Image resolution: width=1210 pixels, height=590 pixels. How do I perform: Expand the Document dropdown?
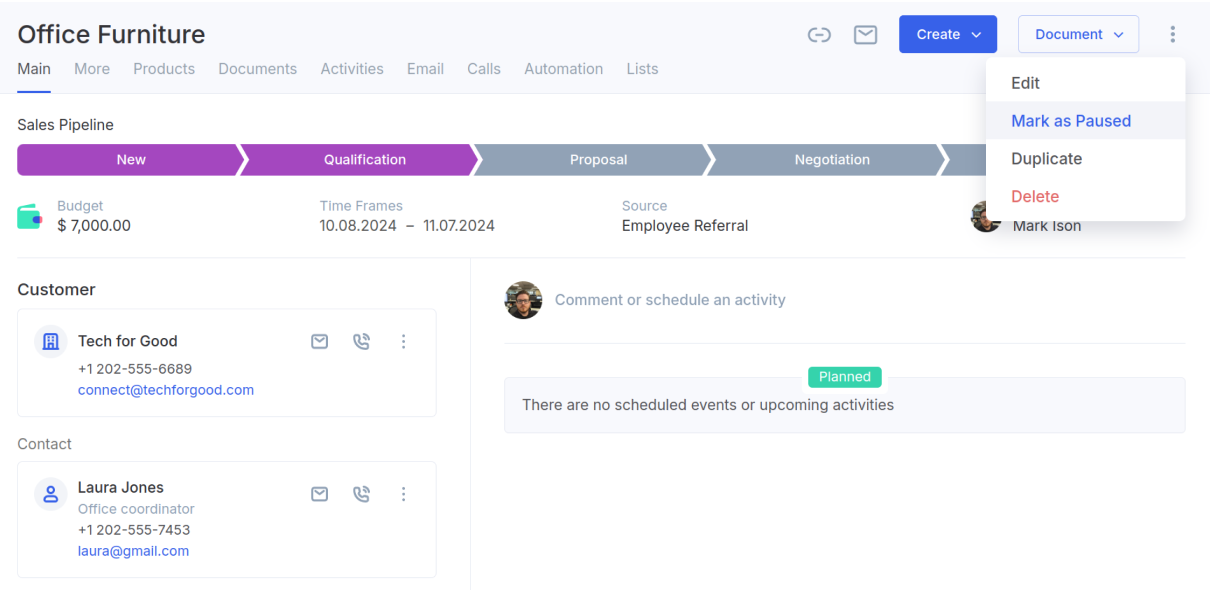(1078, 34)
